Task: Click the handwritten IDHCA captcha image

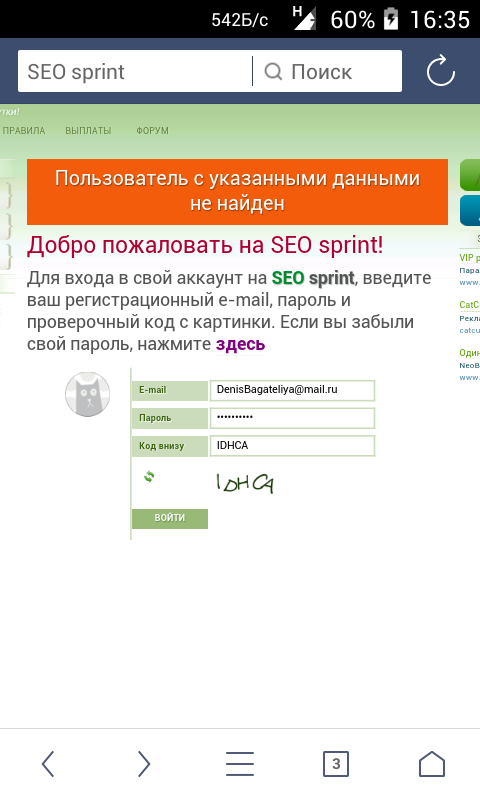Action: pos(245,482)
